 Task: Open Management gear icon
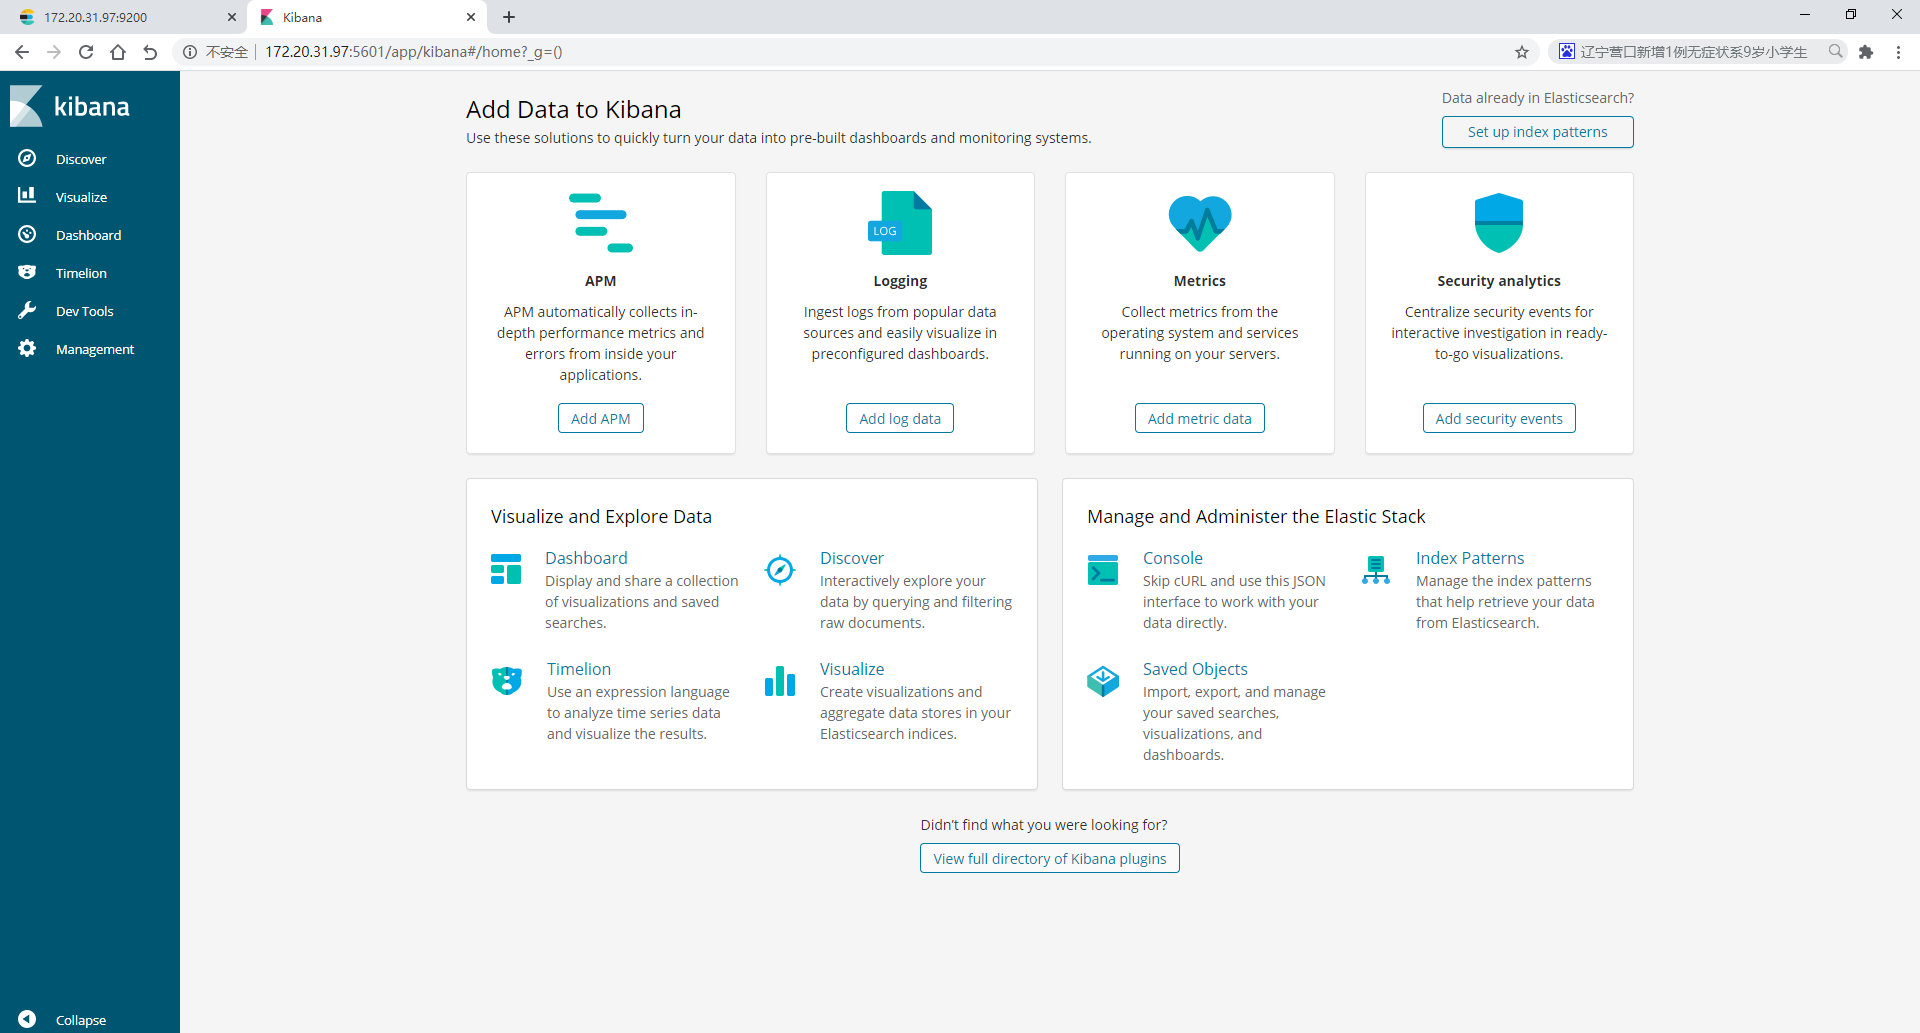tap(27, 348)
